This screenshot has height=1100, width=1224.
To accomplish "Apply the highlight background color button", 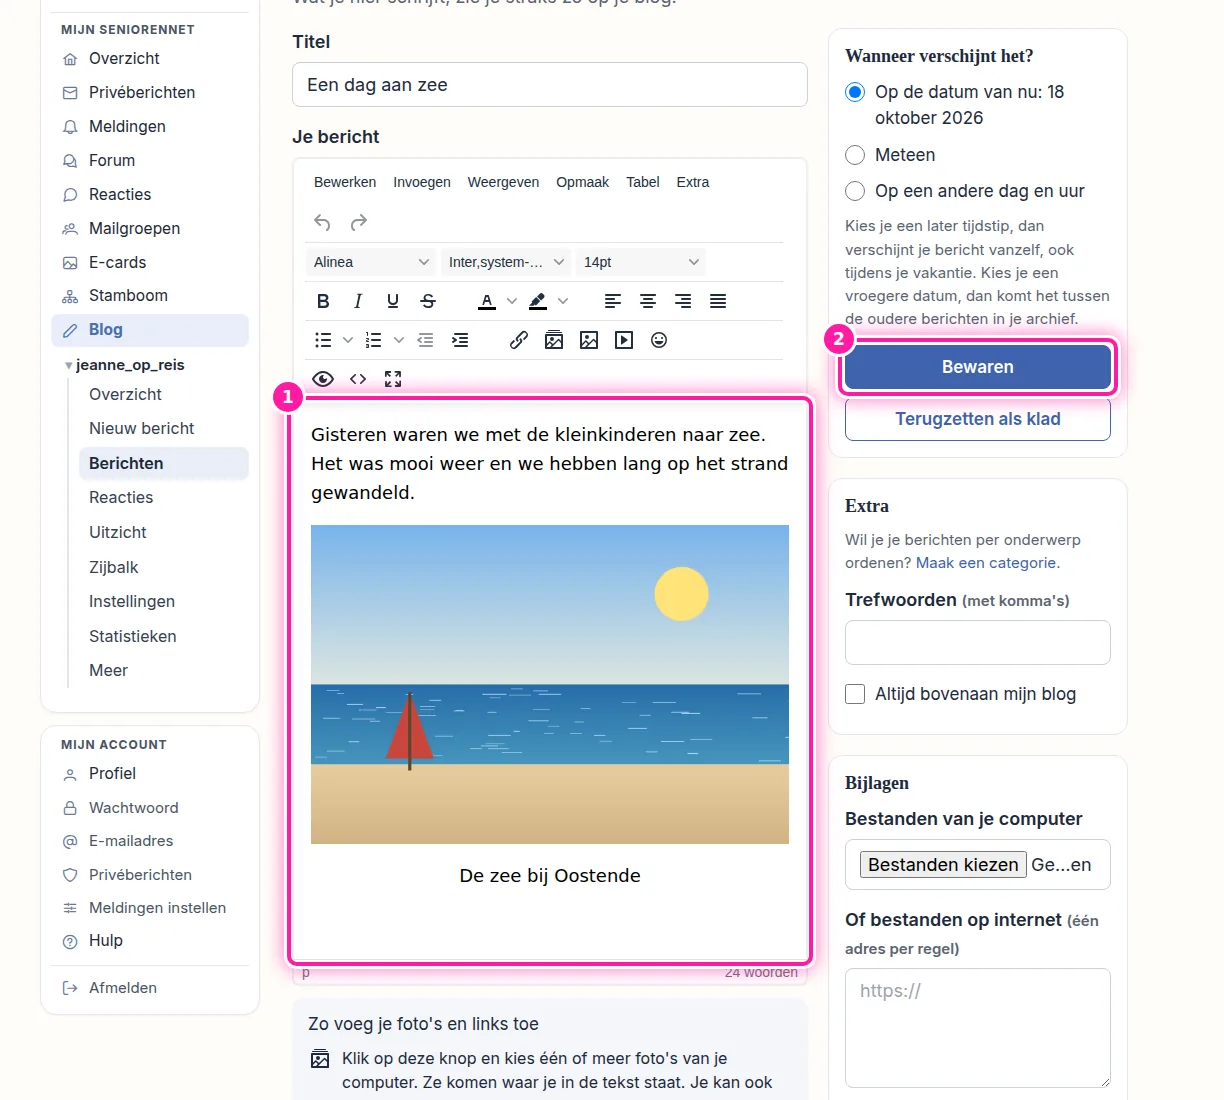I will click(538, 301).
